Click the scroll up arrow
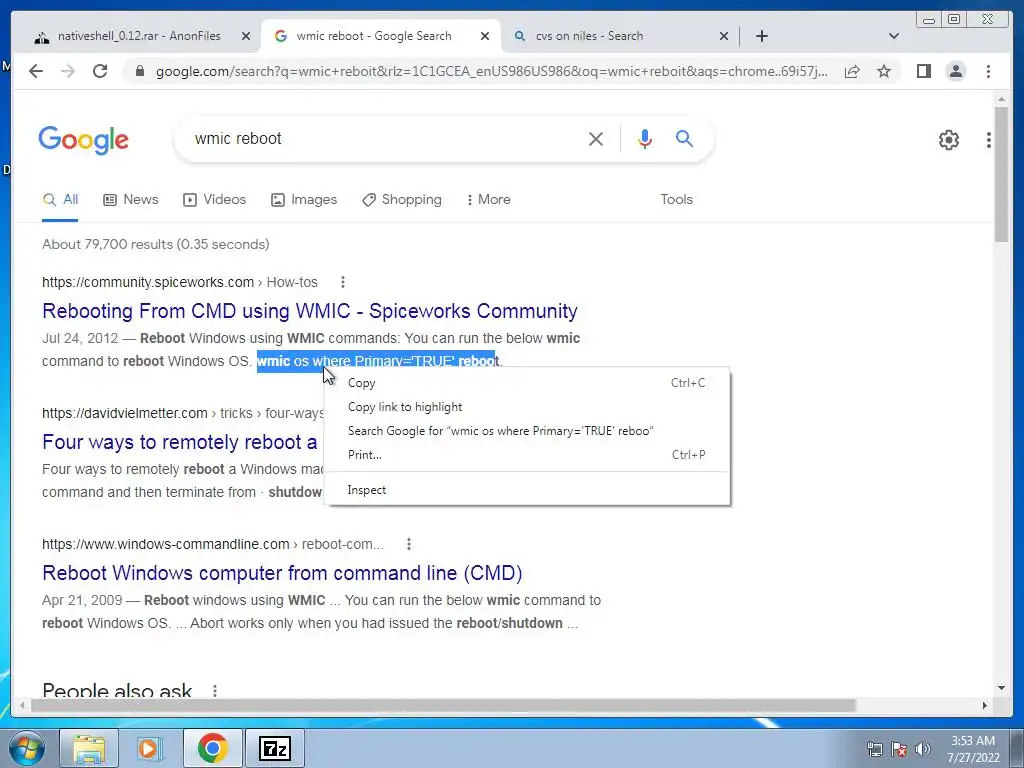Image resolution: width=1024 pixels, height=768 pixels. 1001,99
